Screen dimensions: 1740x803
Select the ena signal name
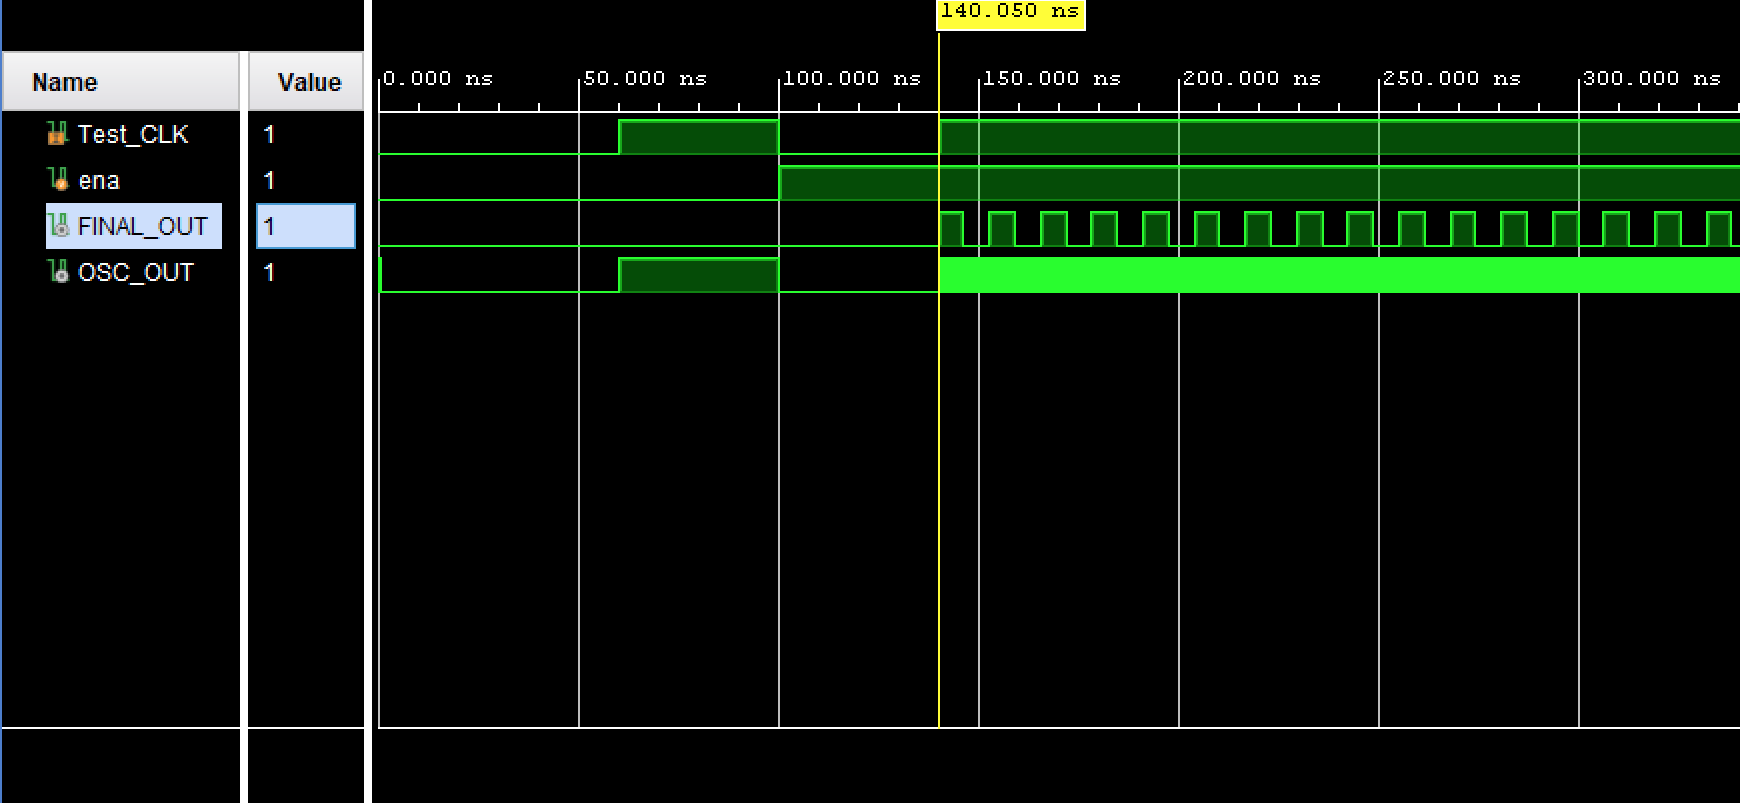[x=99, y=181]
